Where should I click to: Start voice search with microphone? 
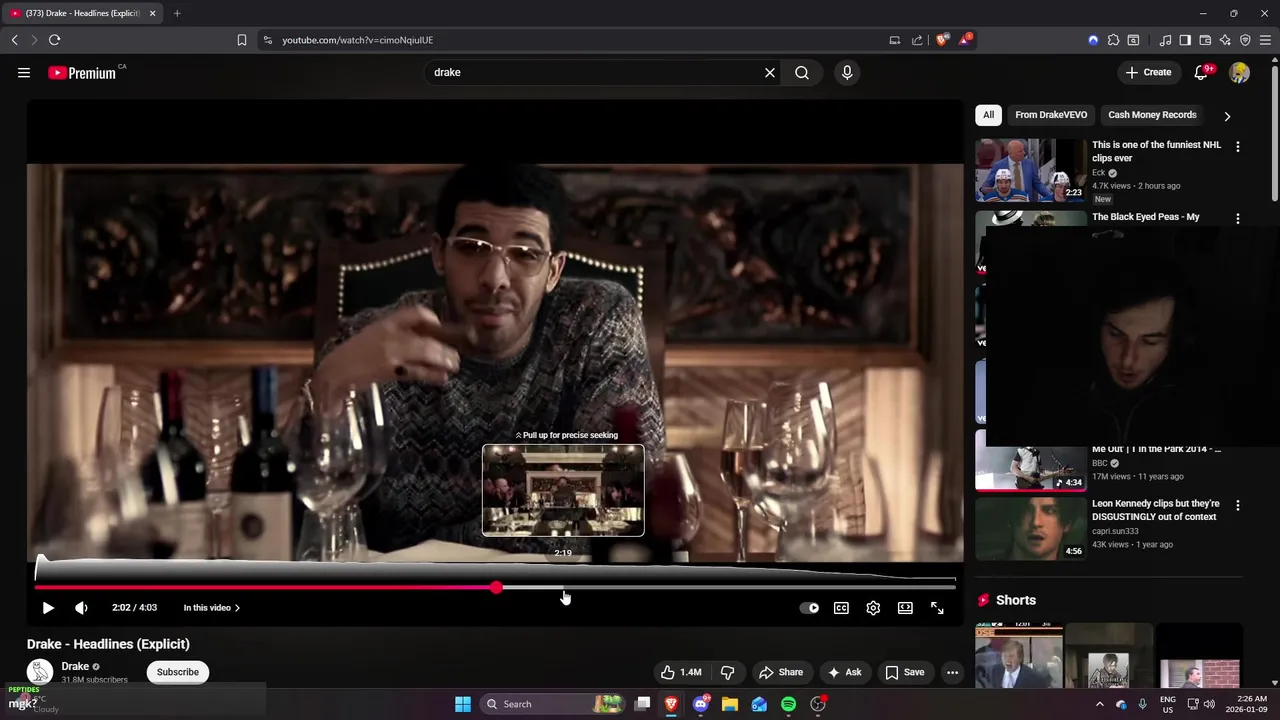pos(847,72)
